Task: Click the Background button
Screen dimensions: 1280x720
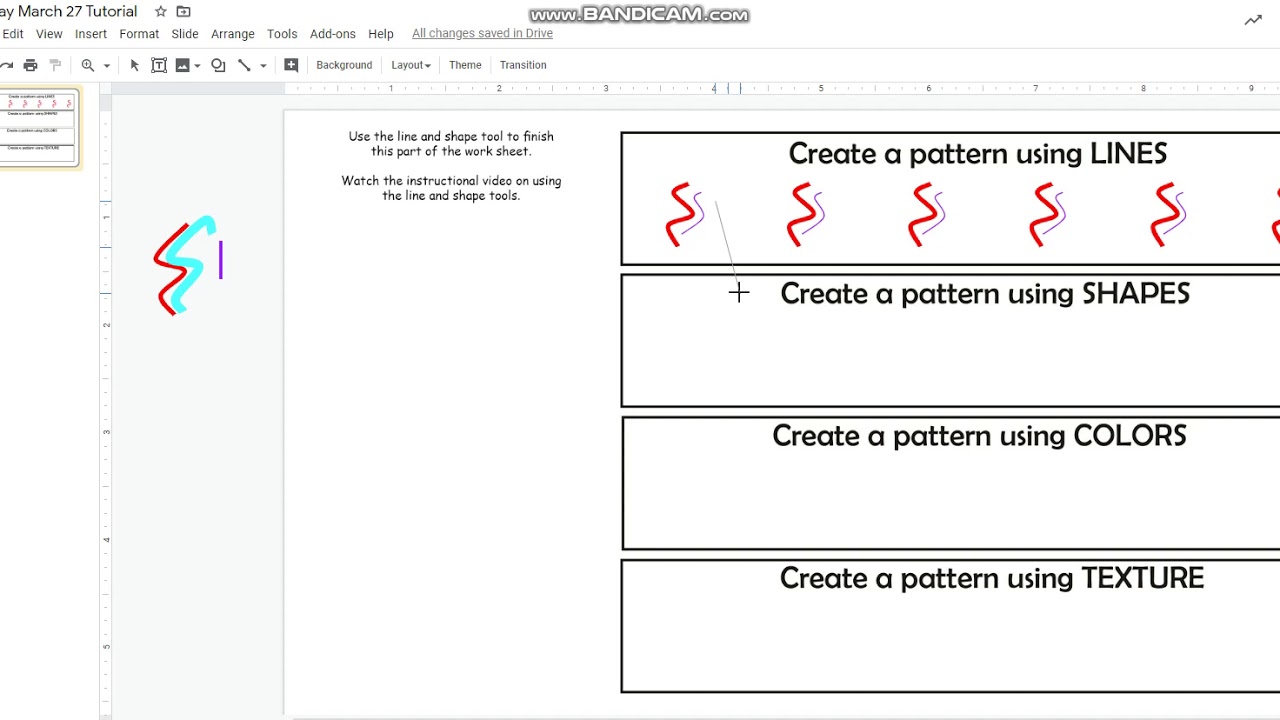Action: (x=344, y=65)
